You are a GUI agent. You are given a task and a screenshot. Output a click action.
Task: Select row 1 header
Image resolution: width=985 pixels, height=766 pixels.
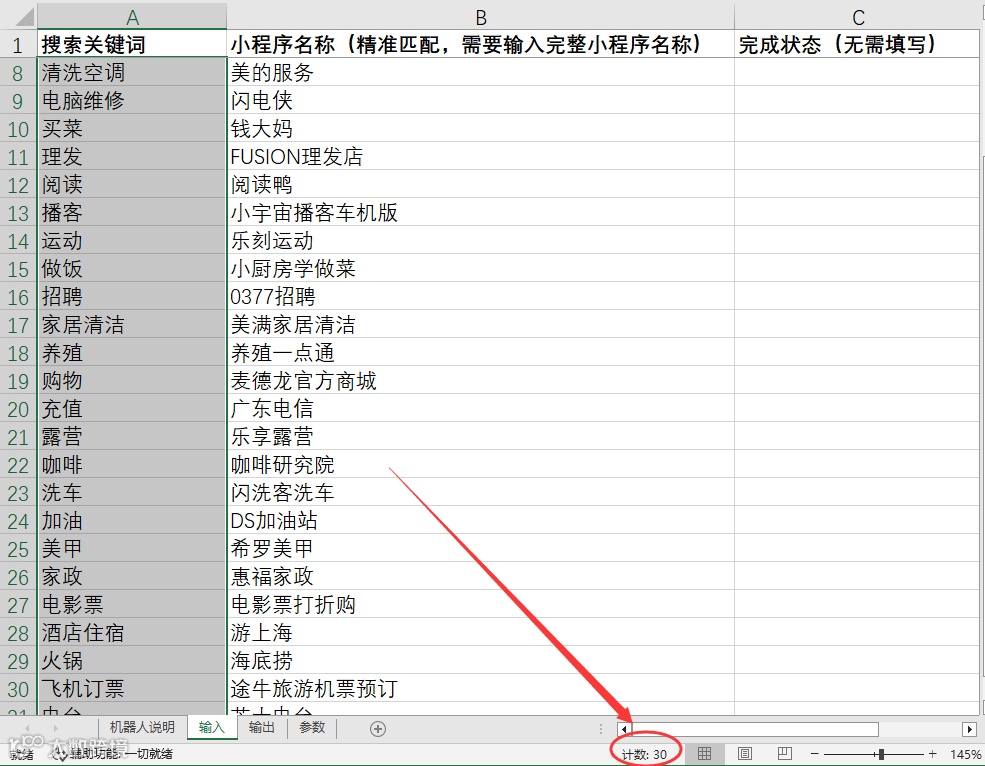tap(18, 45)
